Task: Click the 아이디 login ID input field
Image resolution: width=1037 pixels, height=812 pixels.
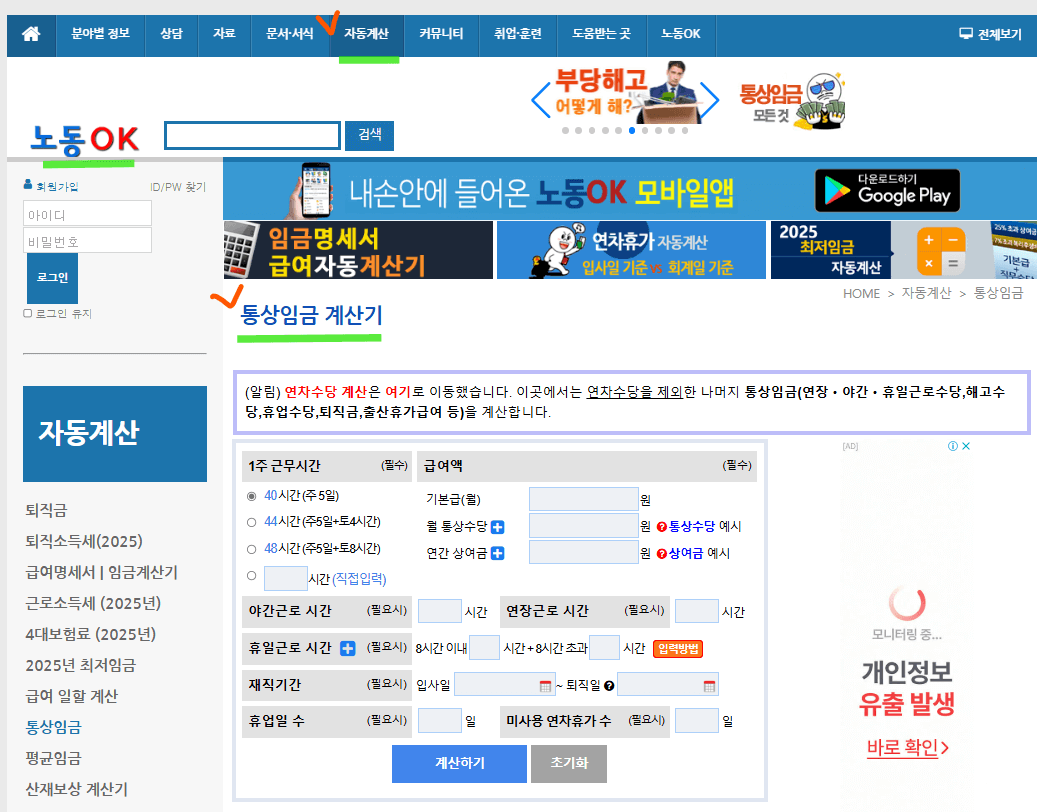Action: coord(87,213)
